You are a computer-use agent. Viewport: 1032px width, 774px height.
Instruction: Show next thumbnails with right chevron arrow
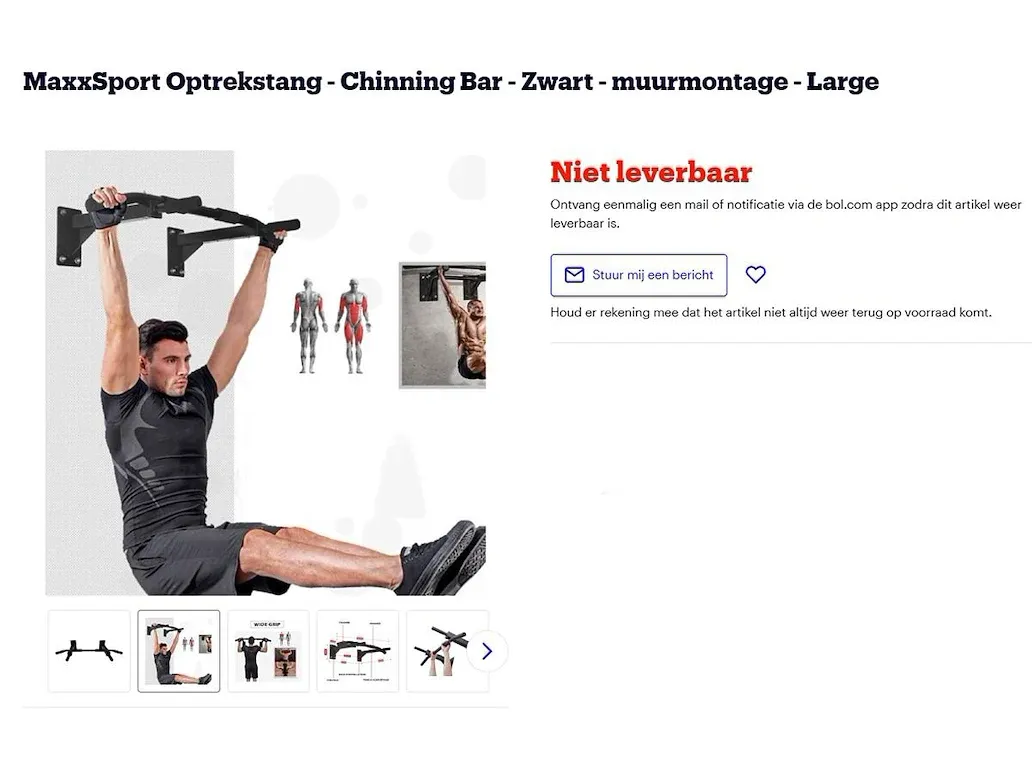coord(487,652)
